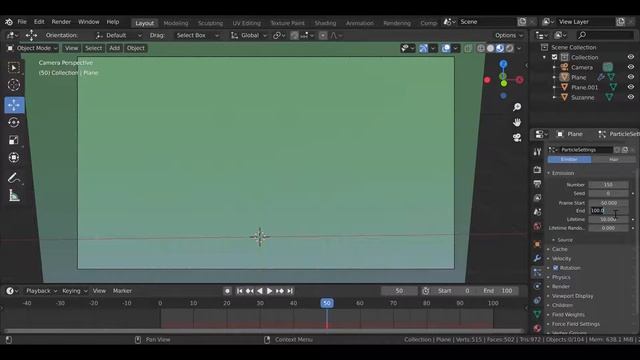Hide the Suzanne object
640x360 pixels.
[631, 97]
